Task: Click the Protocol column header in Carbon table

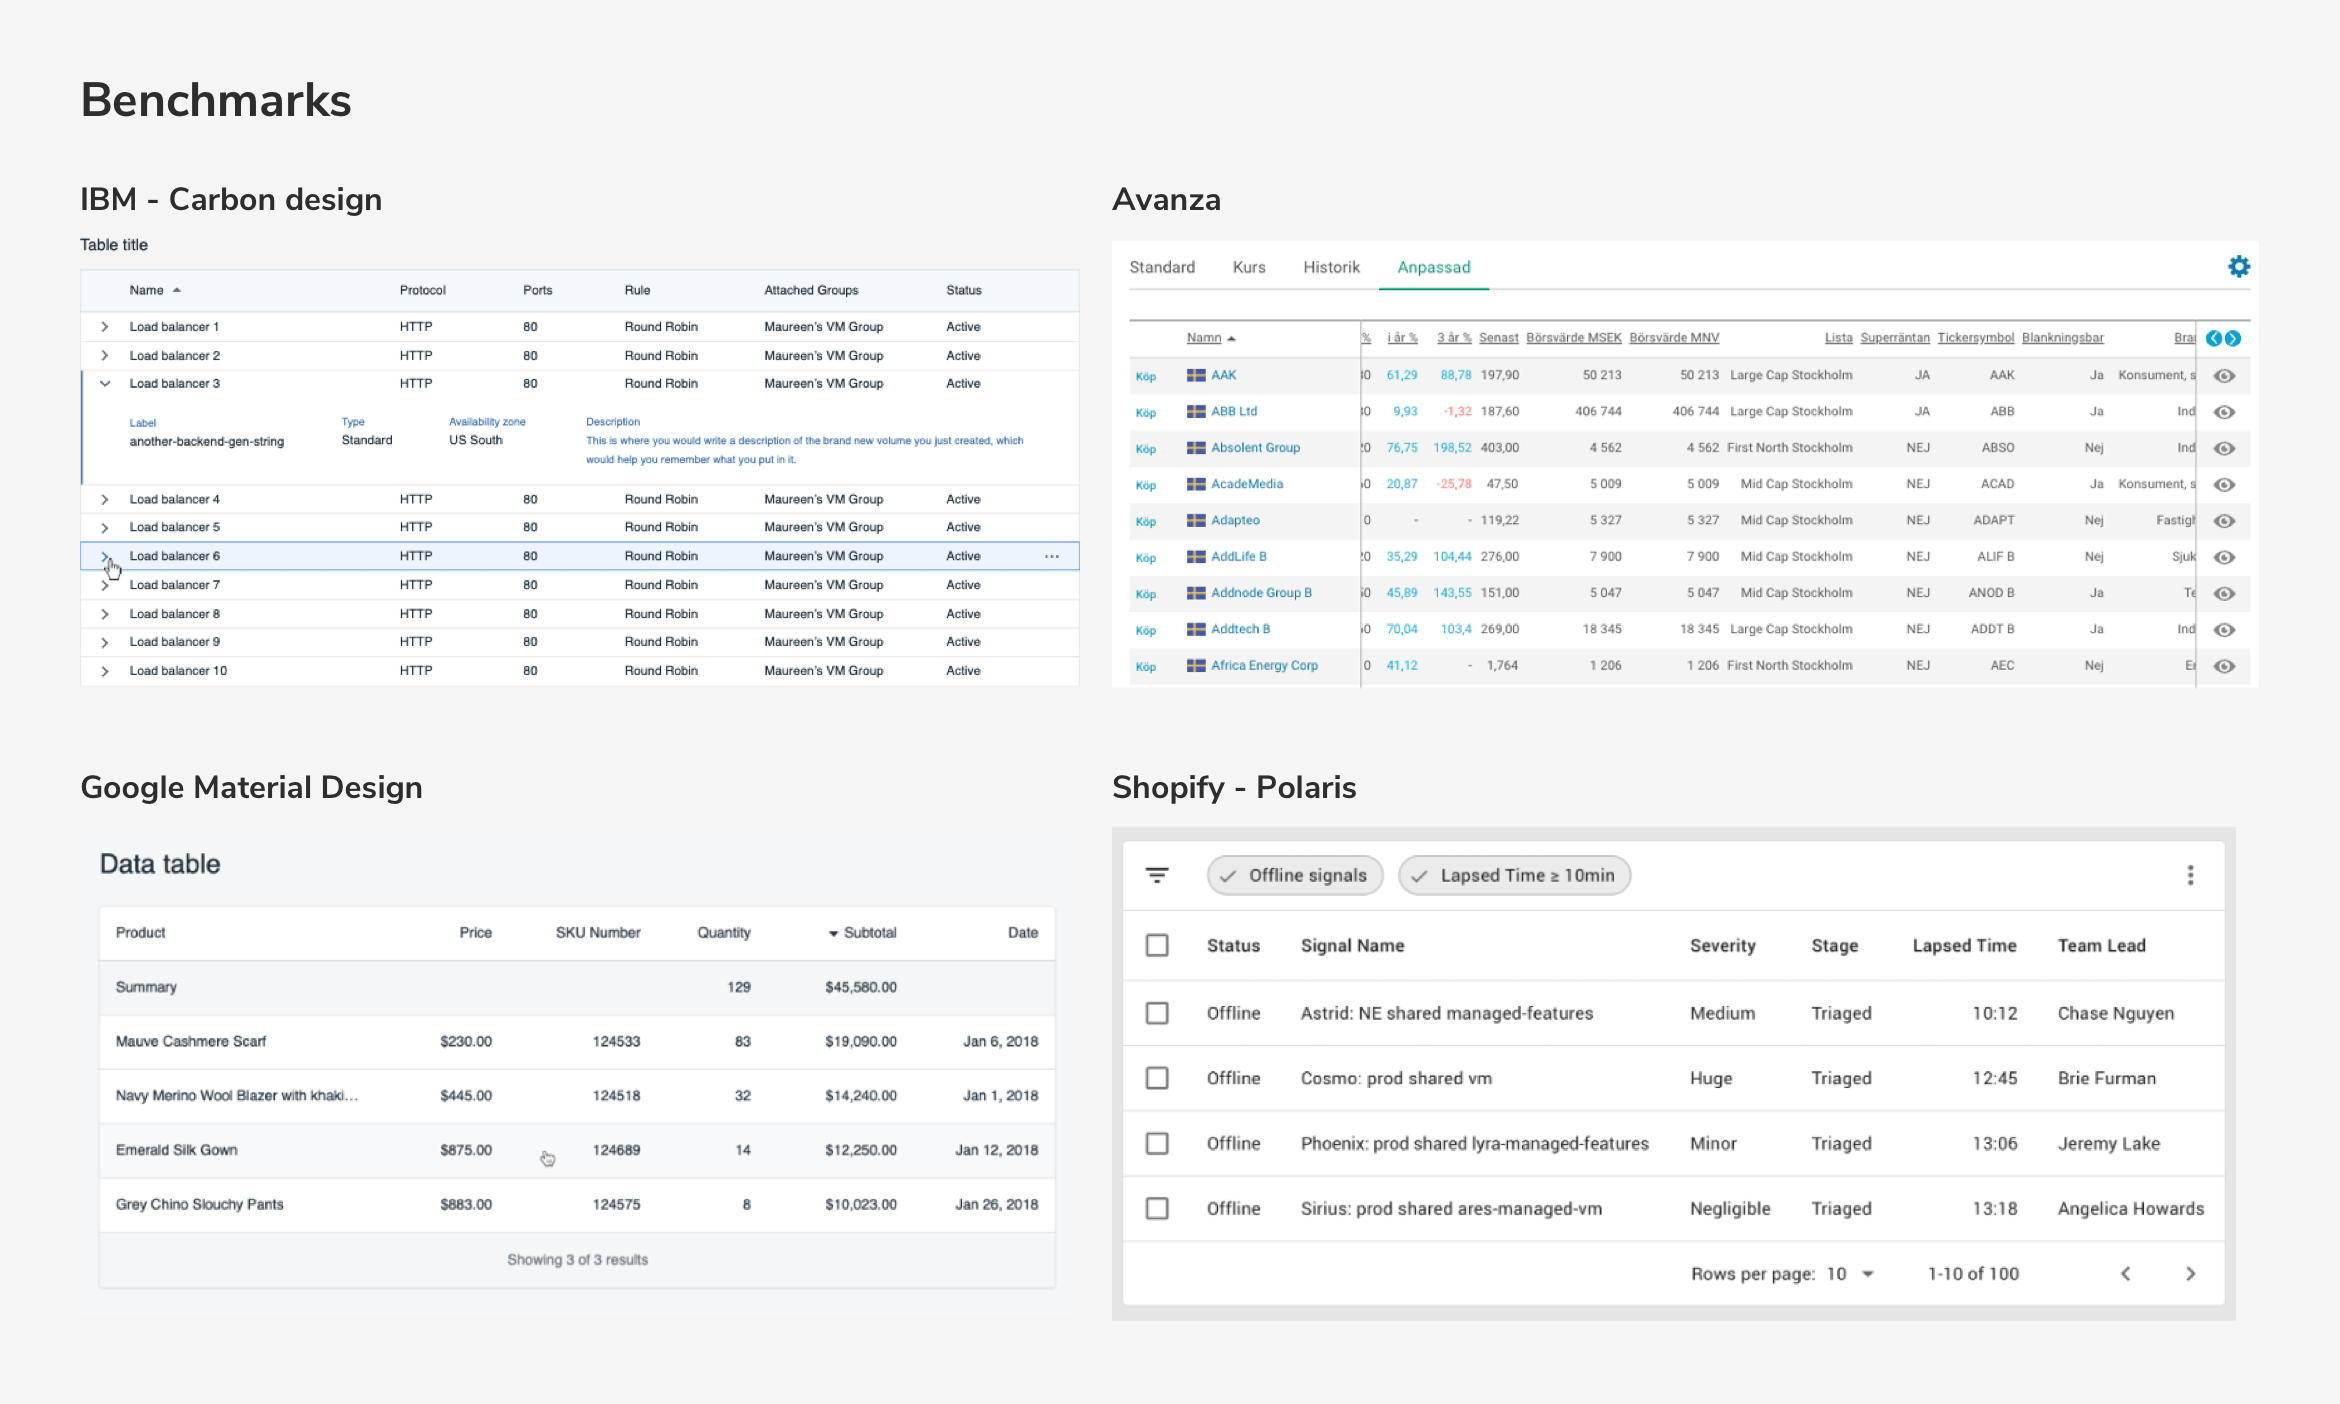Action: point(423,290)
